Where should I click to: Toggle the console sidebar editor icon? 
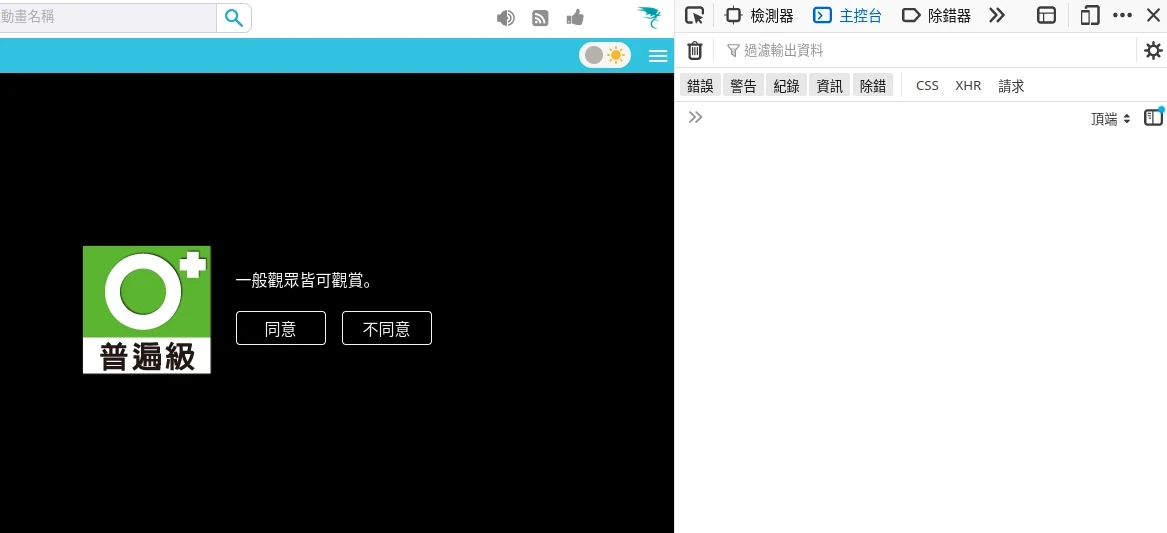click(1154, 117)
